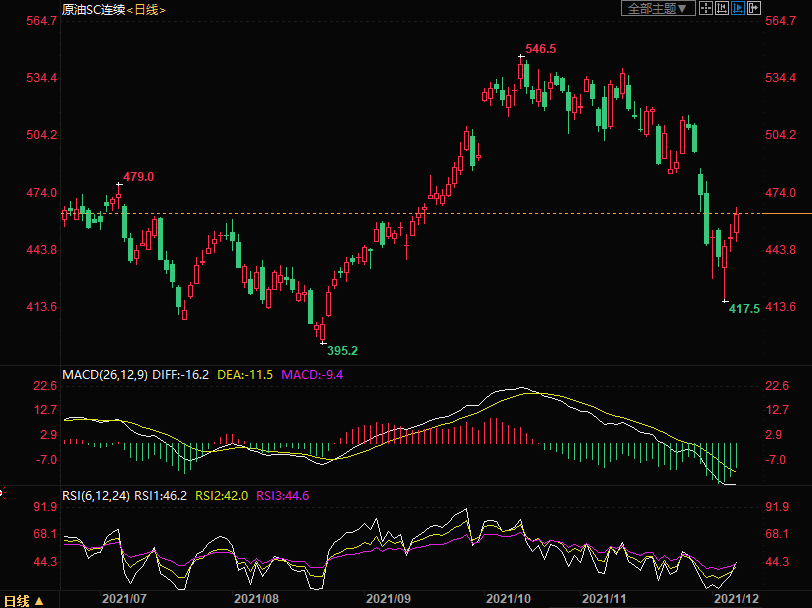Image resolution: width=812 pixels, height=608 pixels.
Task: Click the crosshair cursor icon in top toolbar
Action: coord(705,8)
